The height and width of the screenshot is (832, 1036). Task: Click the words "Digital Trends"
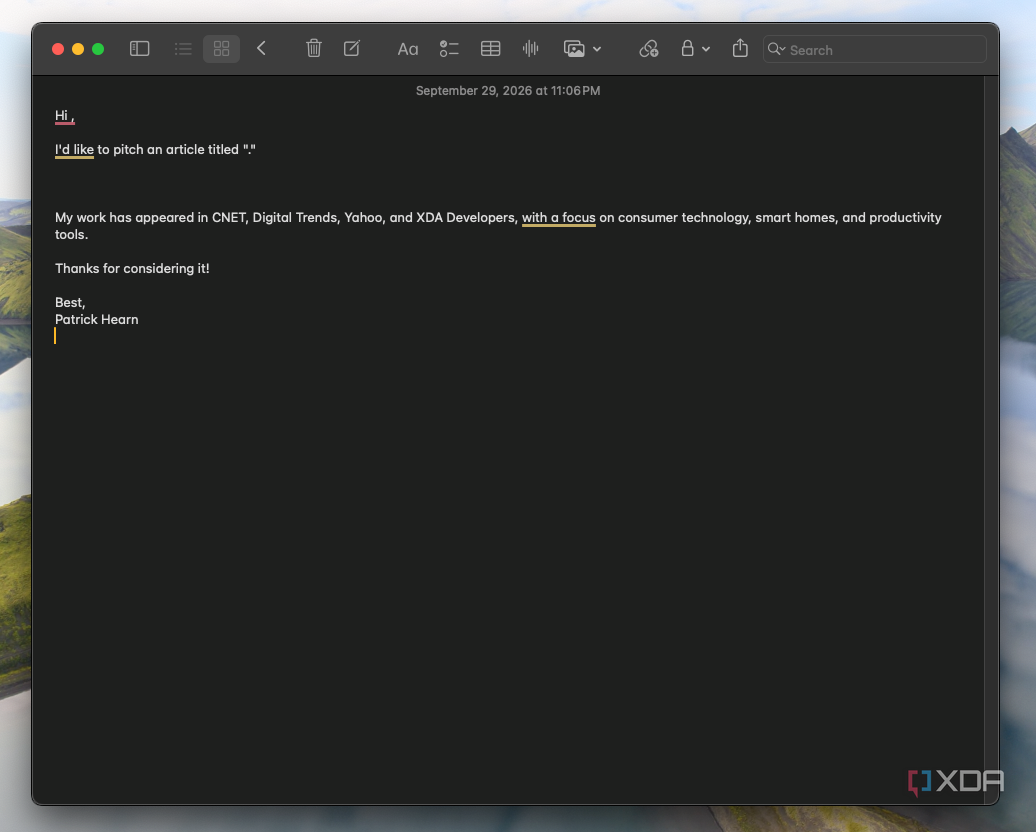[296, 218]
